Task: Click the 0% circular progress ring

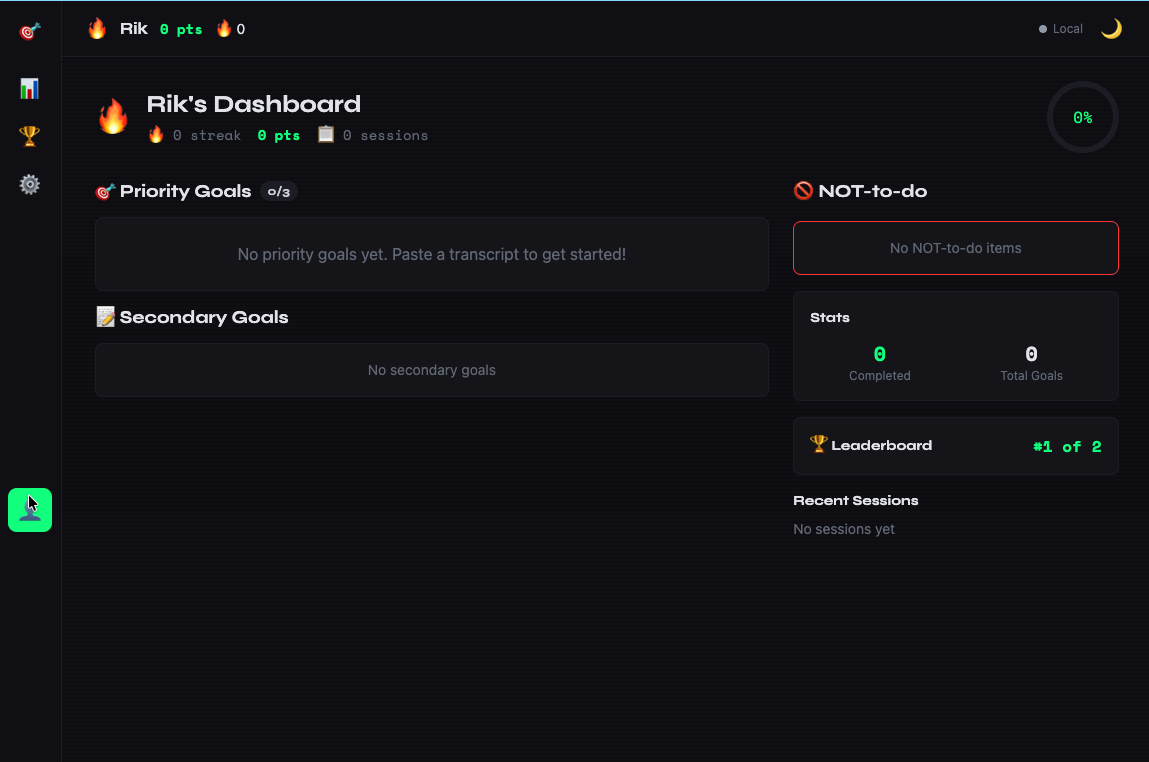Action: [1082, 118]
